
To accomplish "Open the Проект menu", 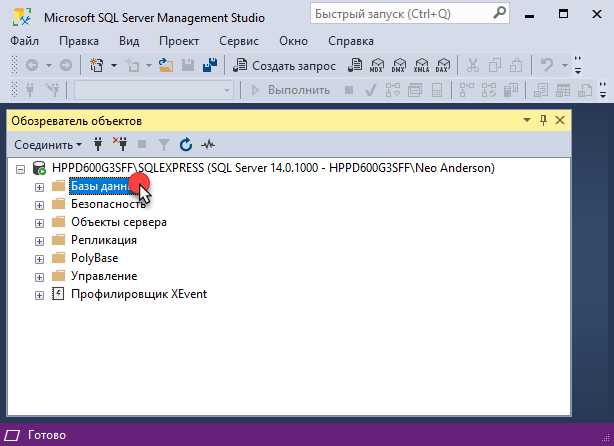I will [179, 41].
